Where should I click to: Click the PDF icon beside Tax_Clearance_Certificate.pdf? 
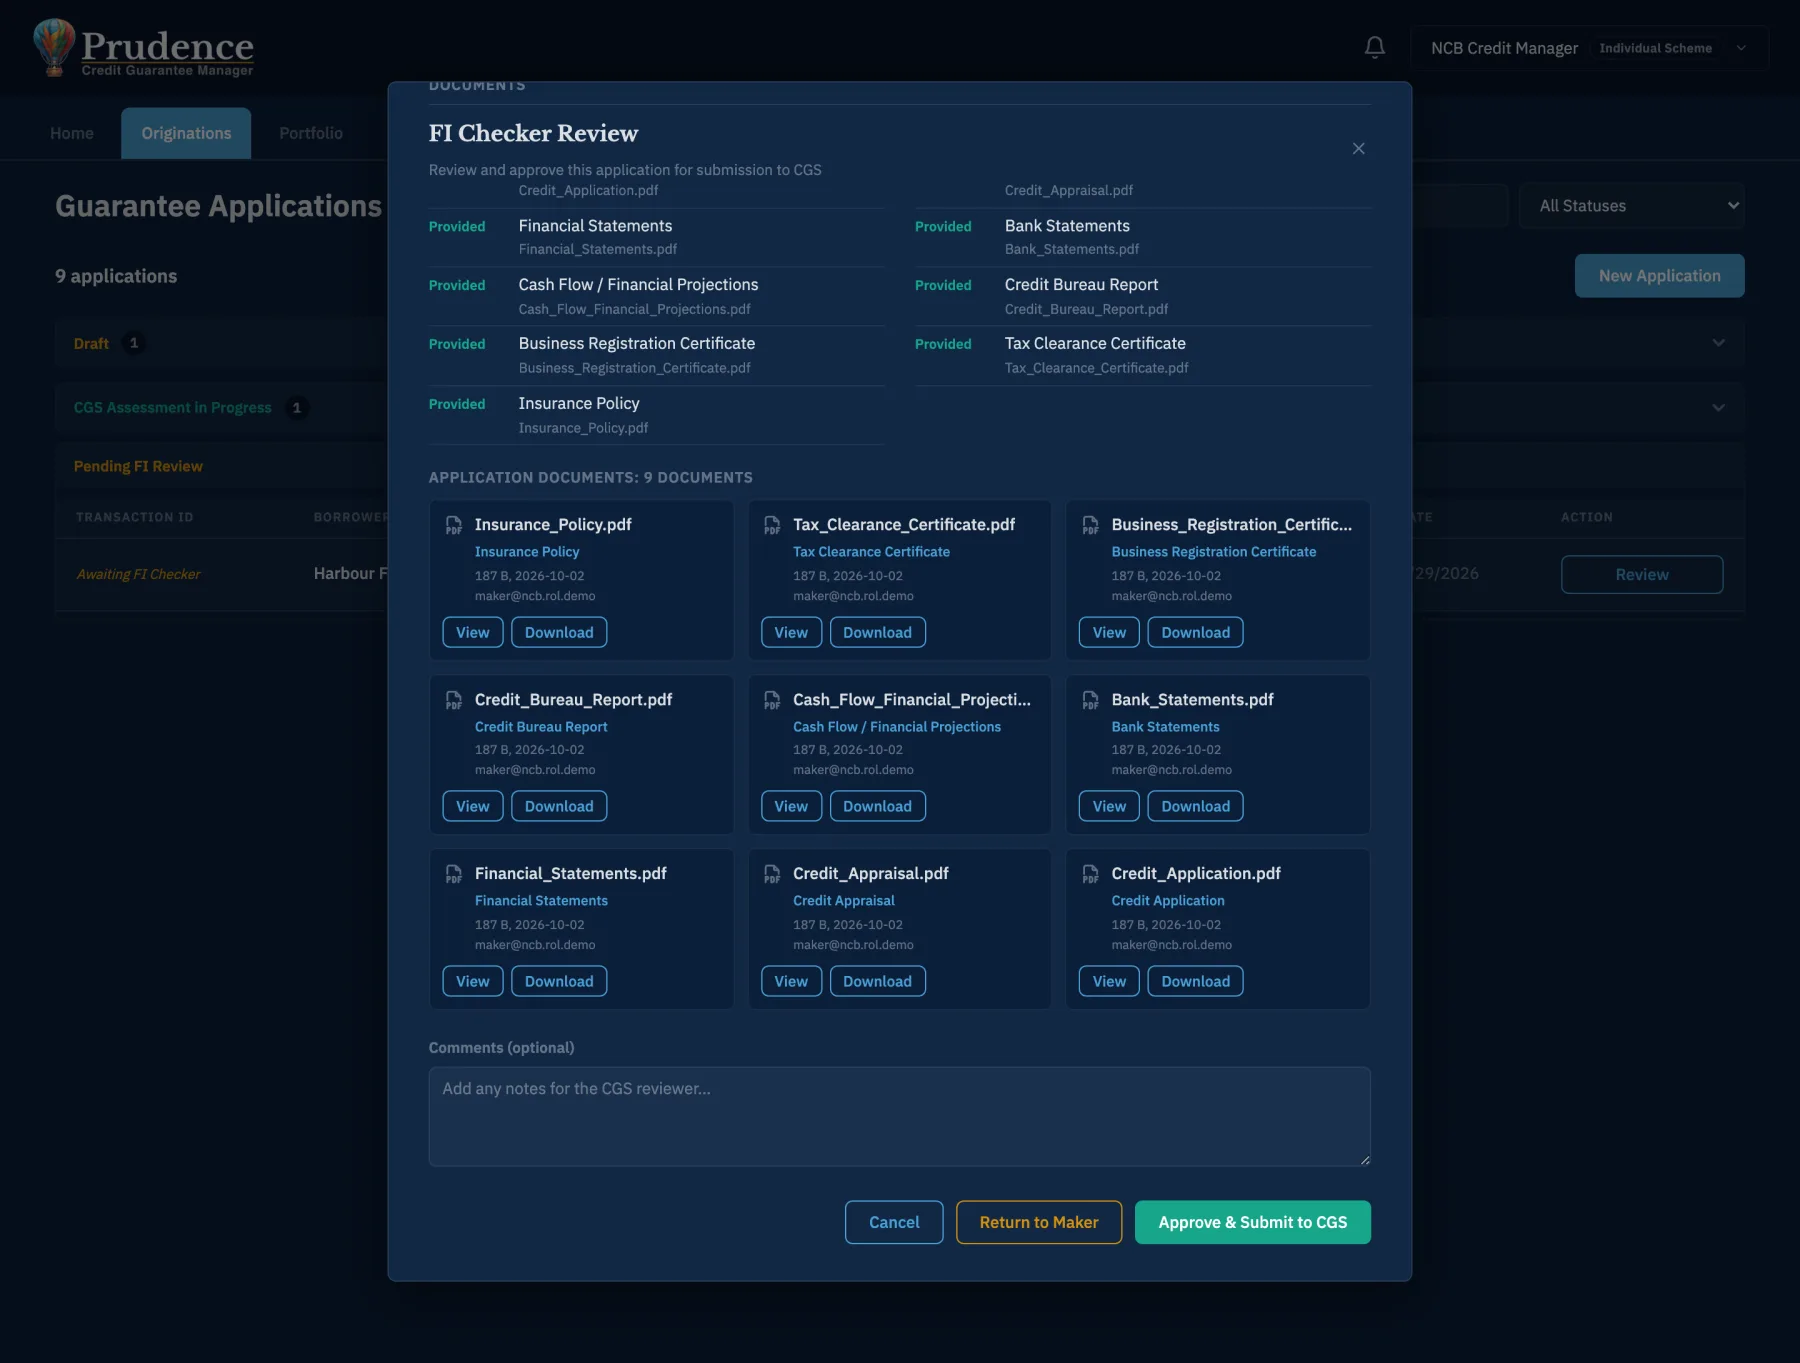[772, 525]
